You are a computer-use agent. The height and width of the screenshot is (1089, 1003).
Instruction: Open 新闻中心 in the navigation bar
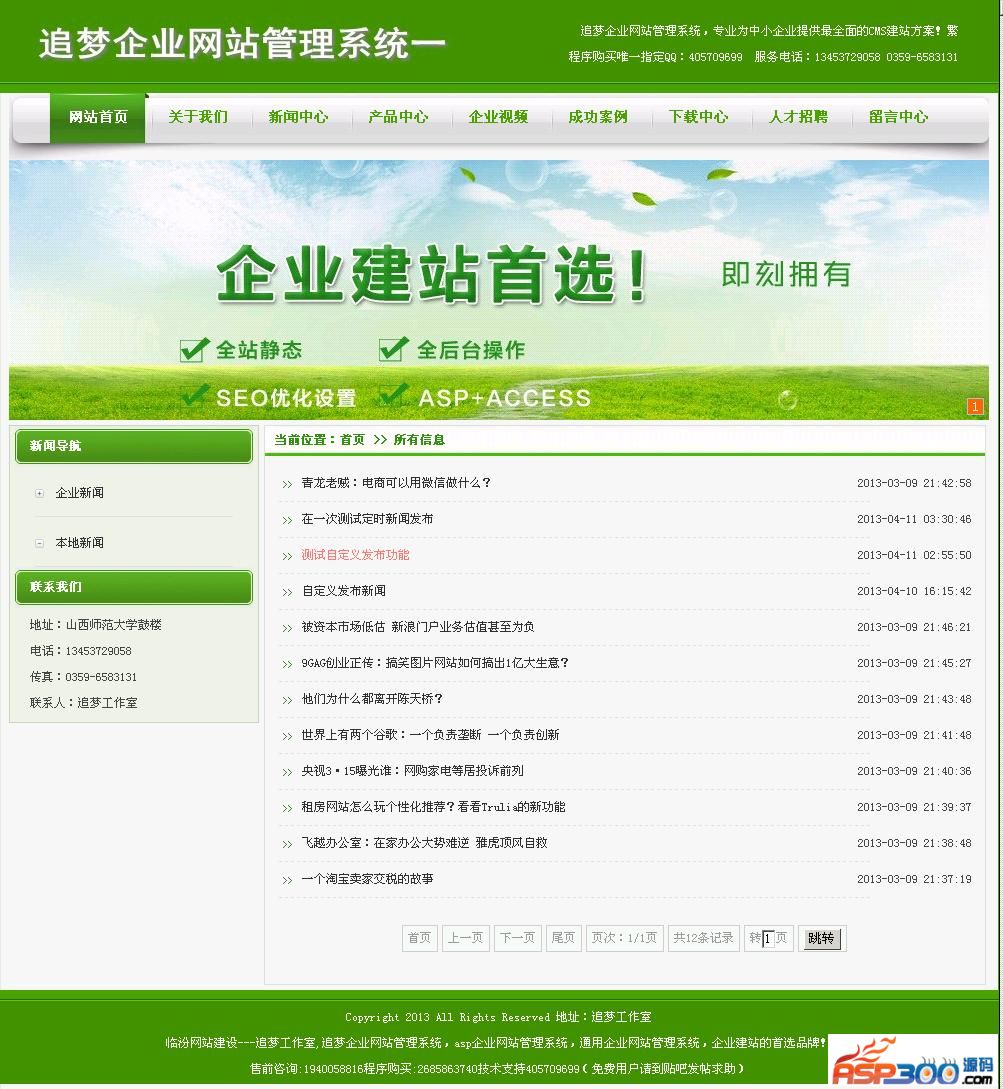[298, 117]
